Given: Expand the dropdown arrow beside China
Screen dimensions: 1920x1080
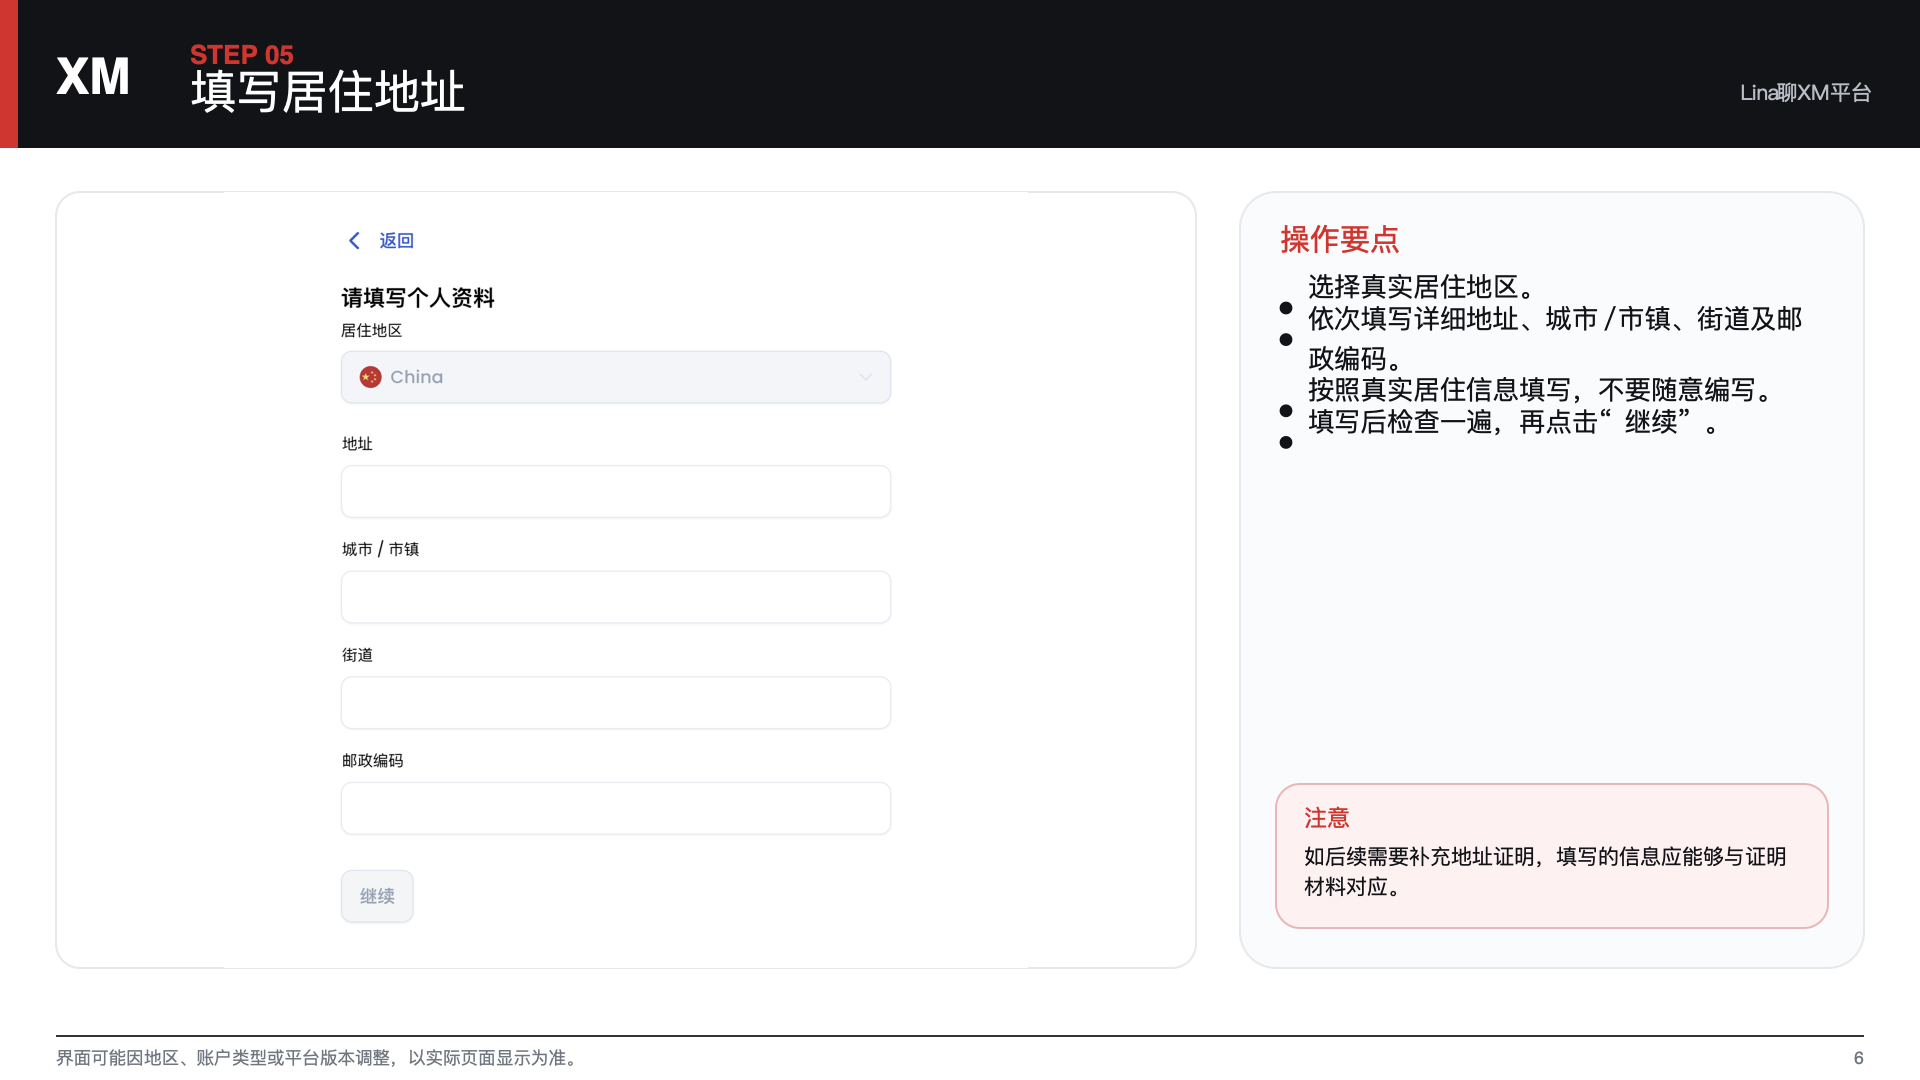Looking at the screenshot, I should click(x=866, y=377).
